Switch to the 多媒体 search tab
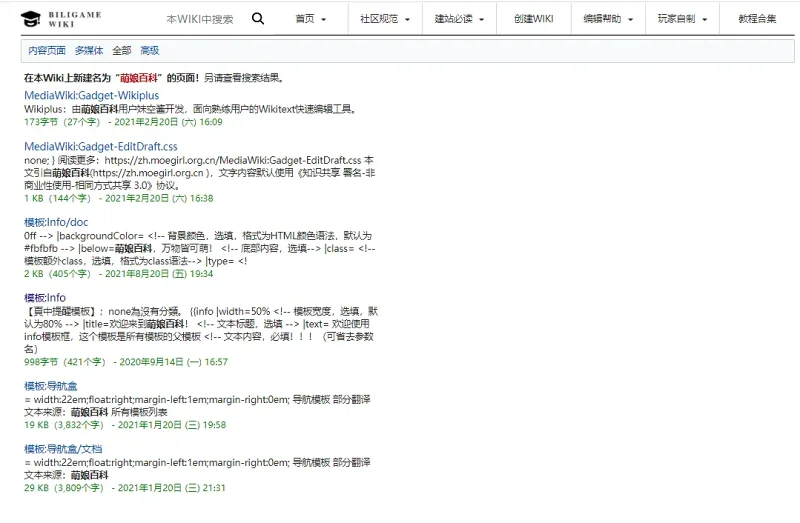 89,51
